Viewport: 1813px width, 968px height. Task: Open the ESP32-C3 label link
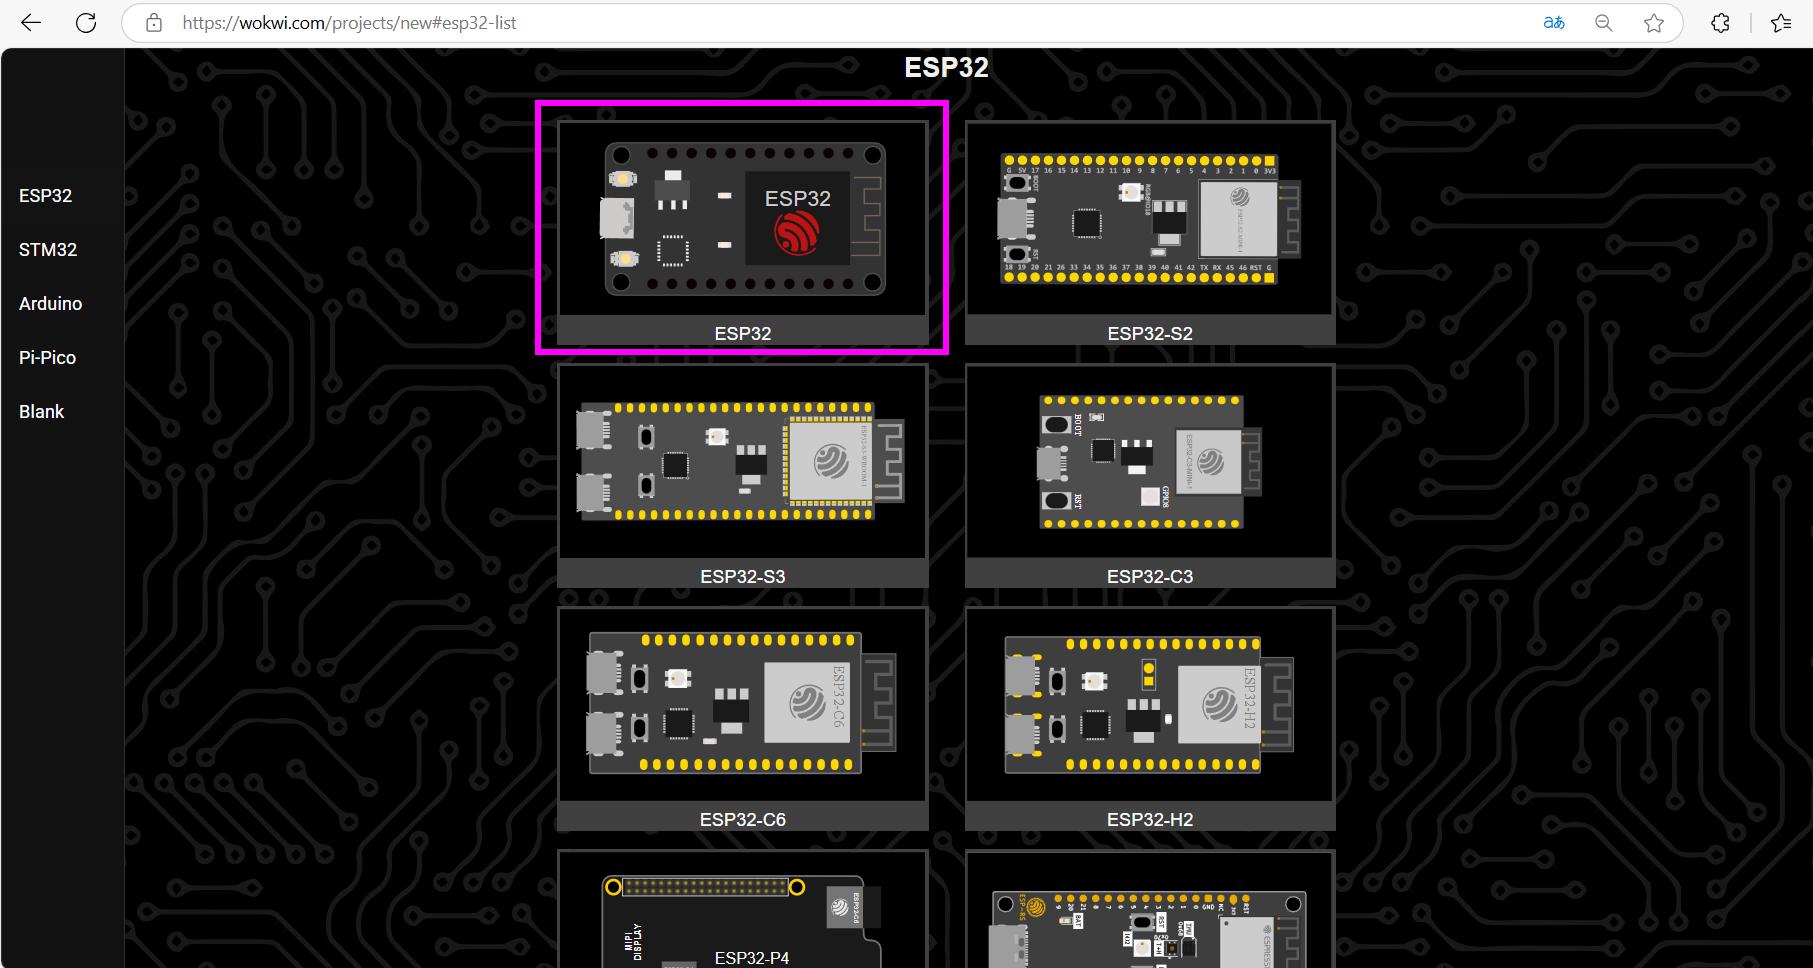tap(1150, 576)
